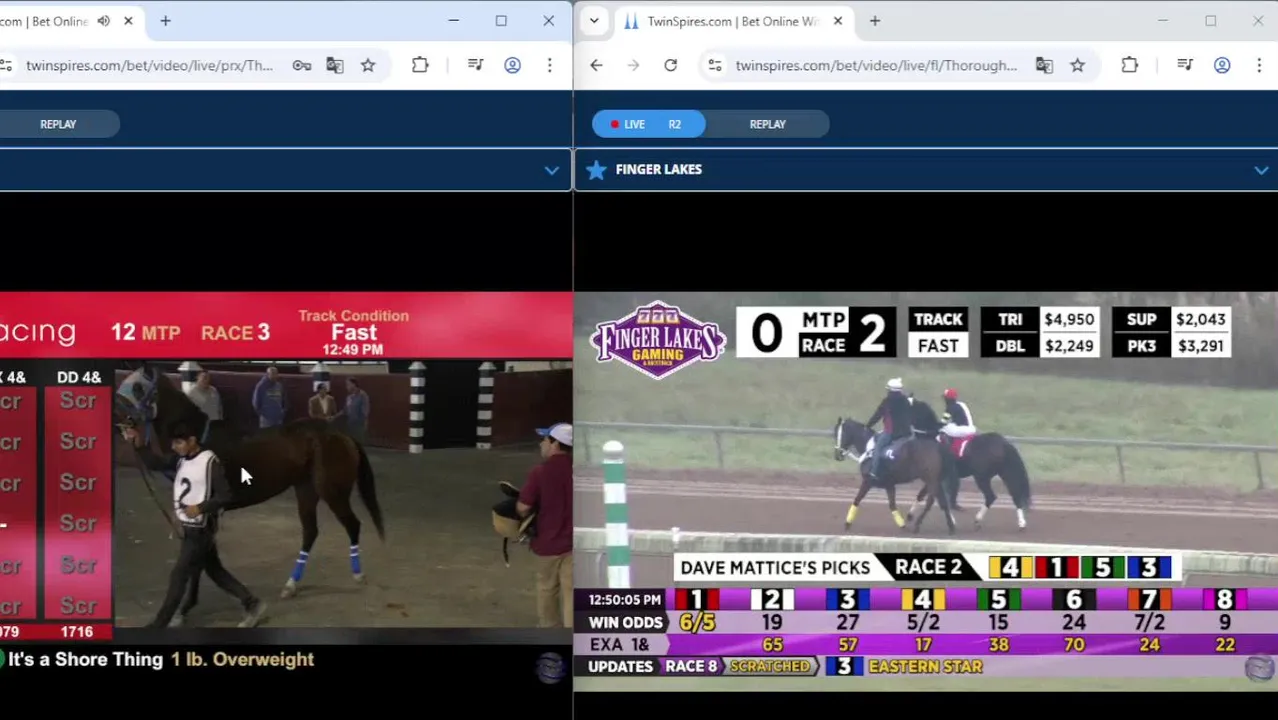
Task: Click password key icon in left address bar
Action: 301,65
